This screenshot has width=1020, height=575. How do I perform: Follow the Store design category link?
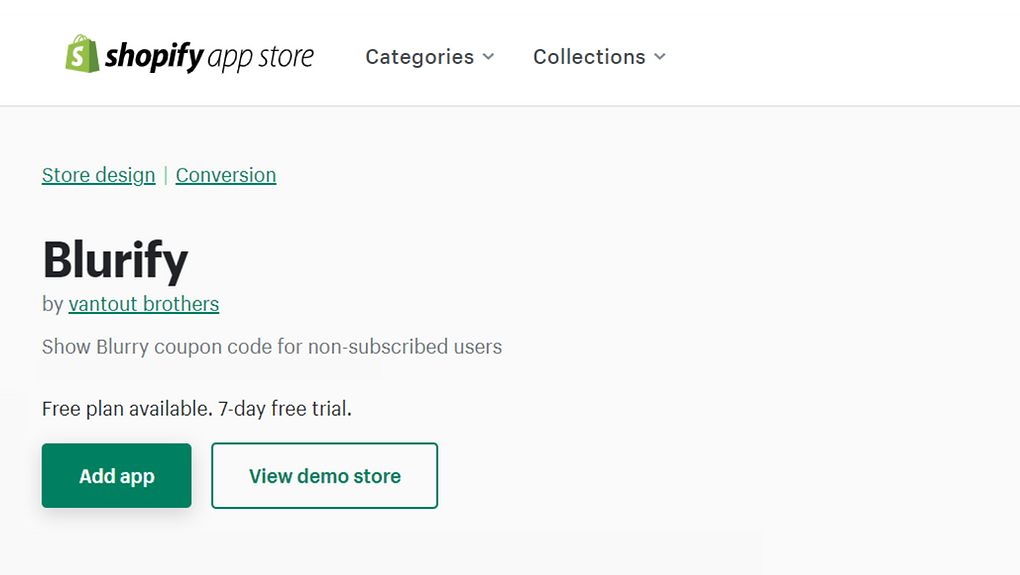coord(98,175)
